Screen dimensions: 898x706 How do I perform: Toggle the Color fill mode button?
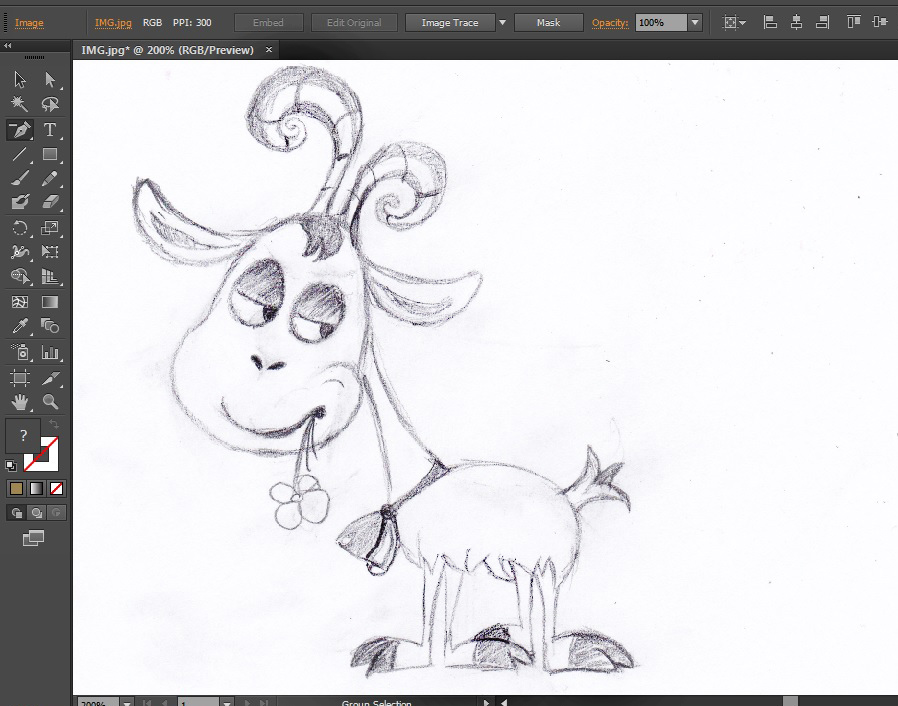(x=17, y=488)
